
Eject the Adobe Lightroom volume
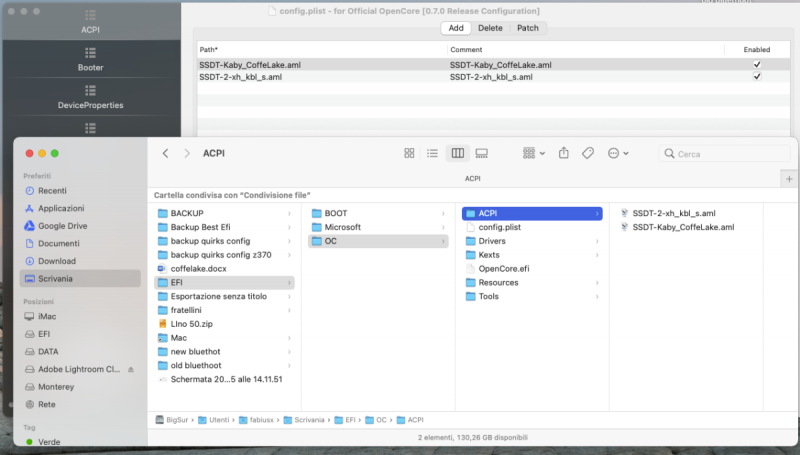click(x=131, y=369)
